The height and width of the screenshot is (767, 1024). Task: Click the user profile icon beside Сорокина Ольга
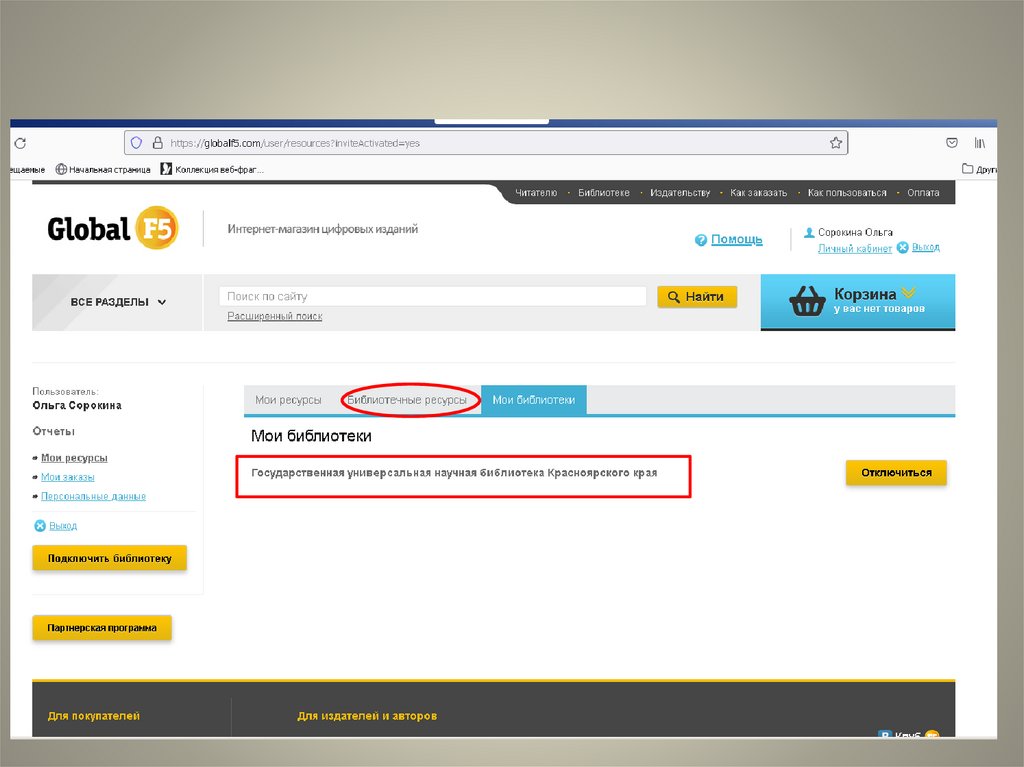[x=809, y=232]
